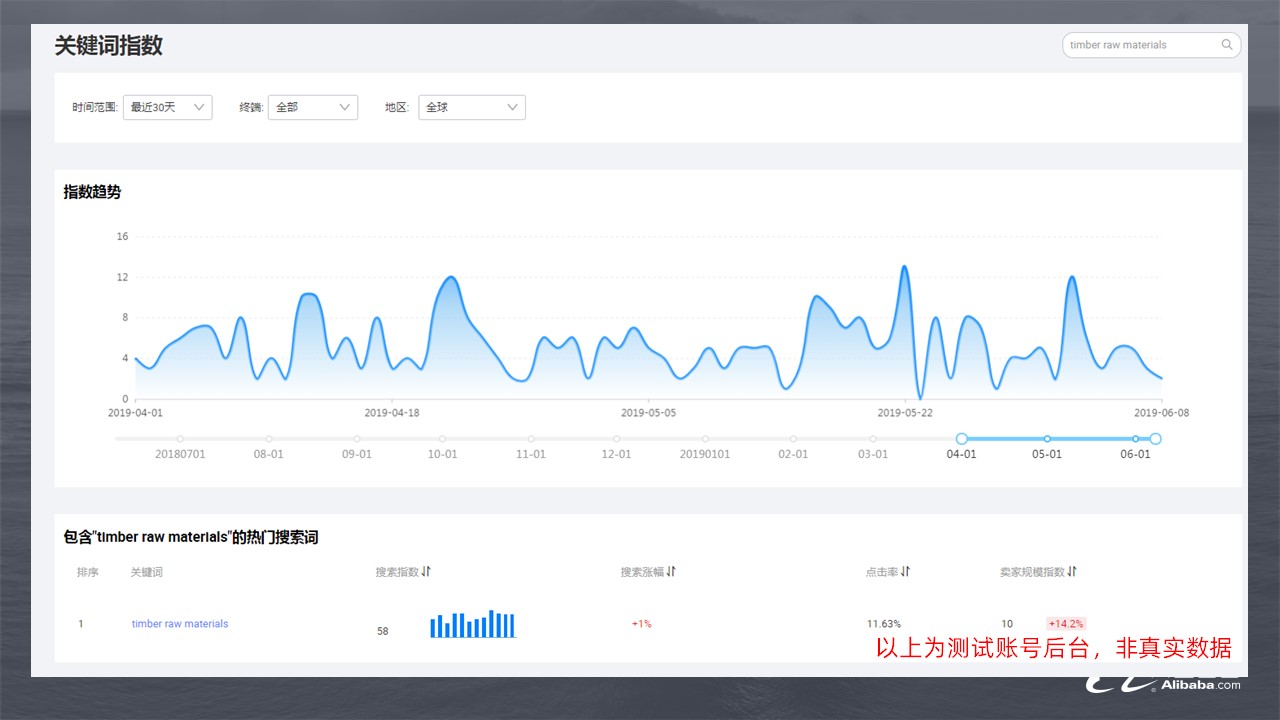
Task: Click the chart peak near 2019-05-22
Action: 905,267
